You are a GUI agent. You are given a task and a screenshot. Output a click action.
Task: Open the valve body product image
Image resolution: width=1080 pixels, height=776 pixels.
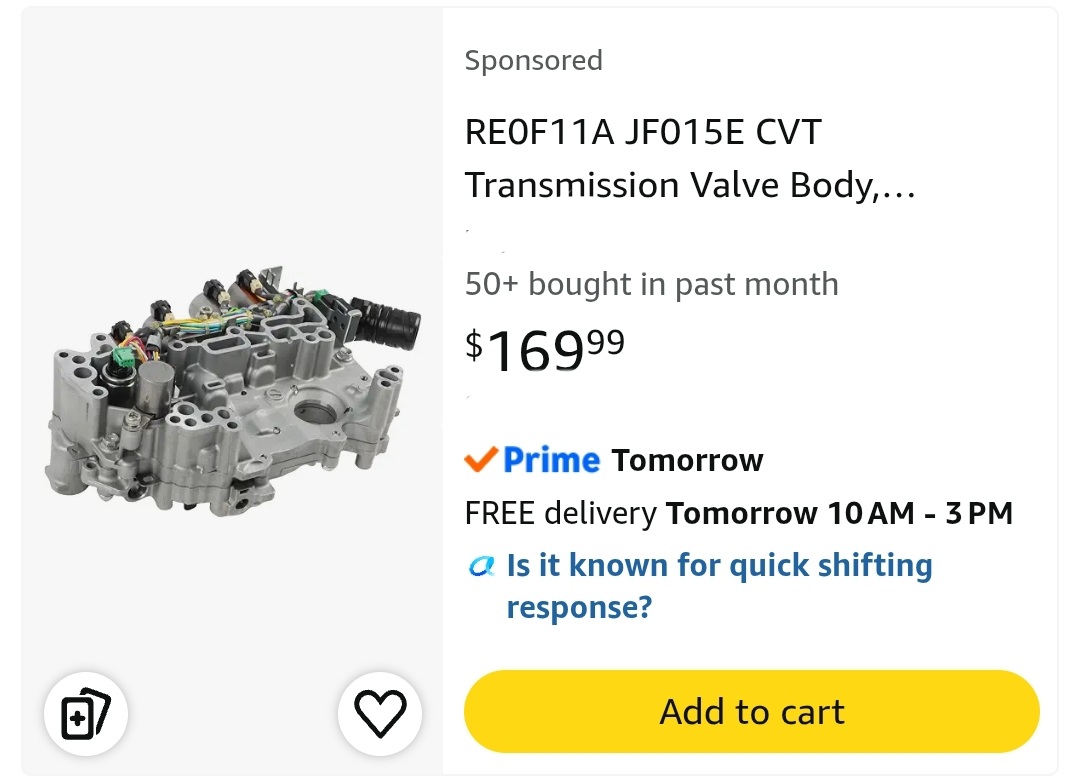coord(233,389)
